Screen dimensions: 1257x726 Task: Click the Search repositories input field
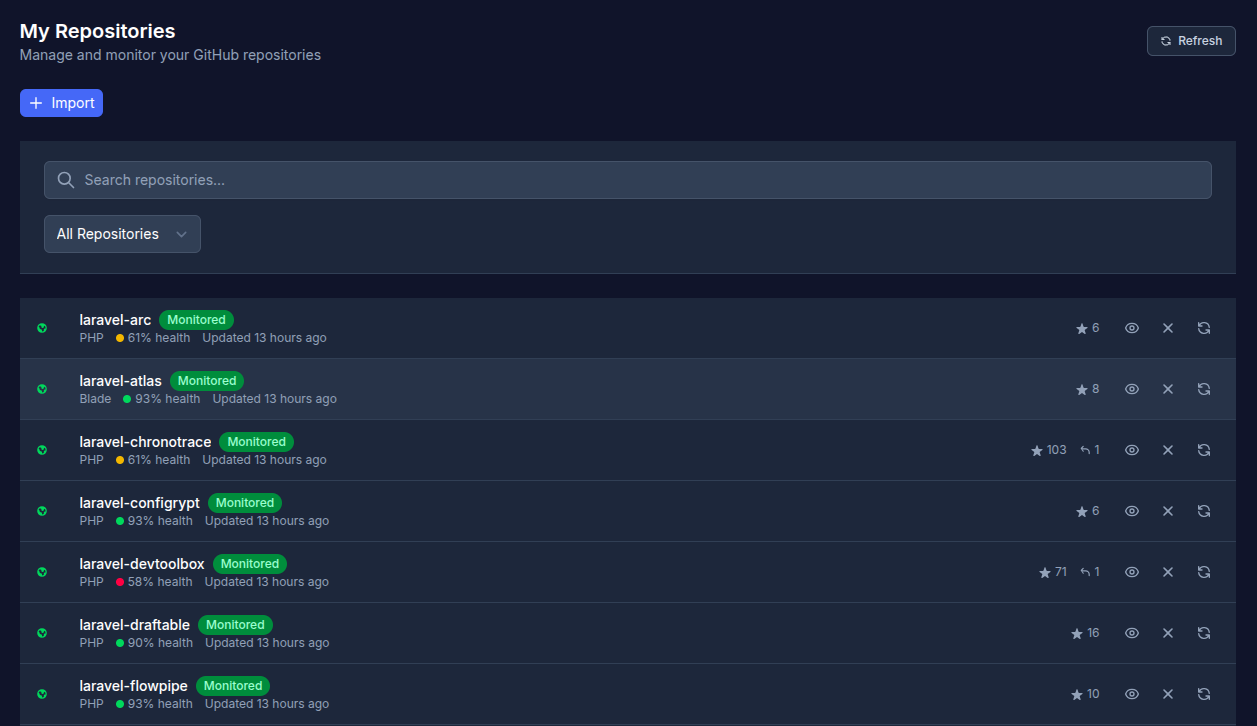click(x=627, y=180)
